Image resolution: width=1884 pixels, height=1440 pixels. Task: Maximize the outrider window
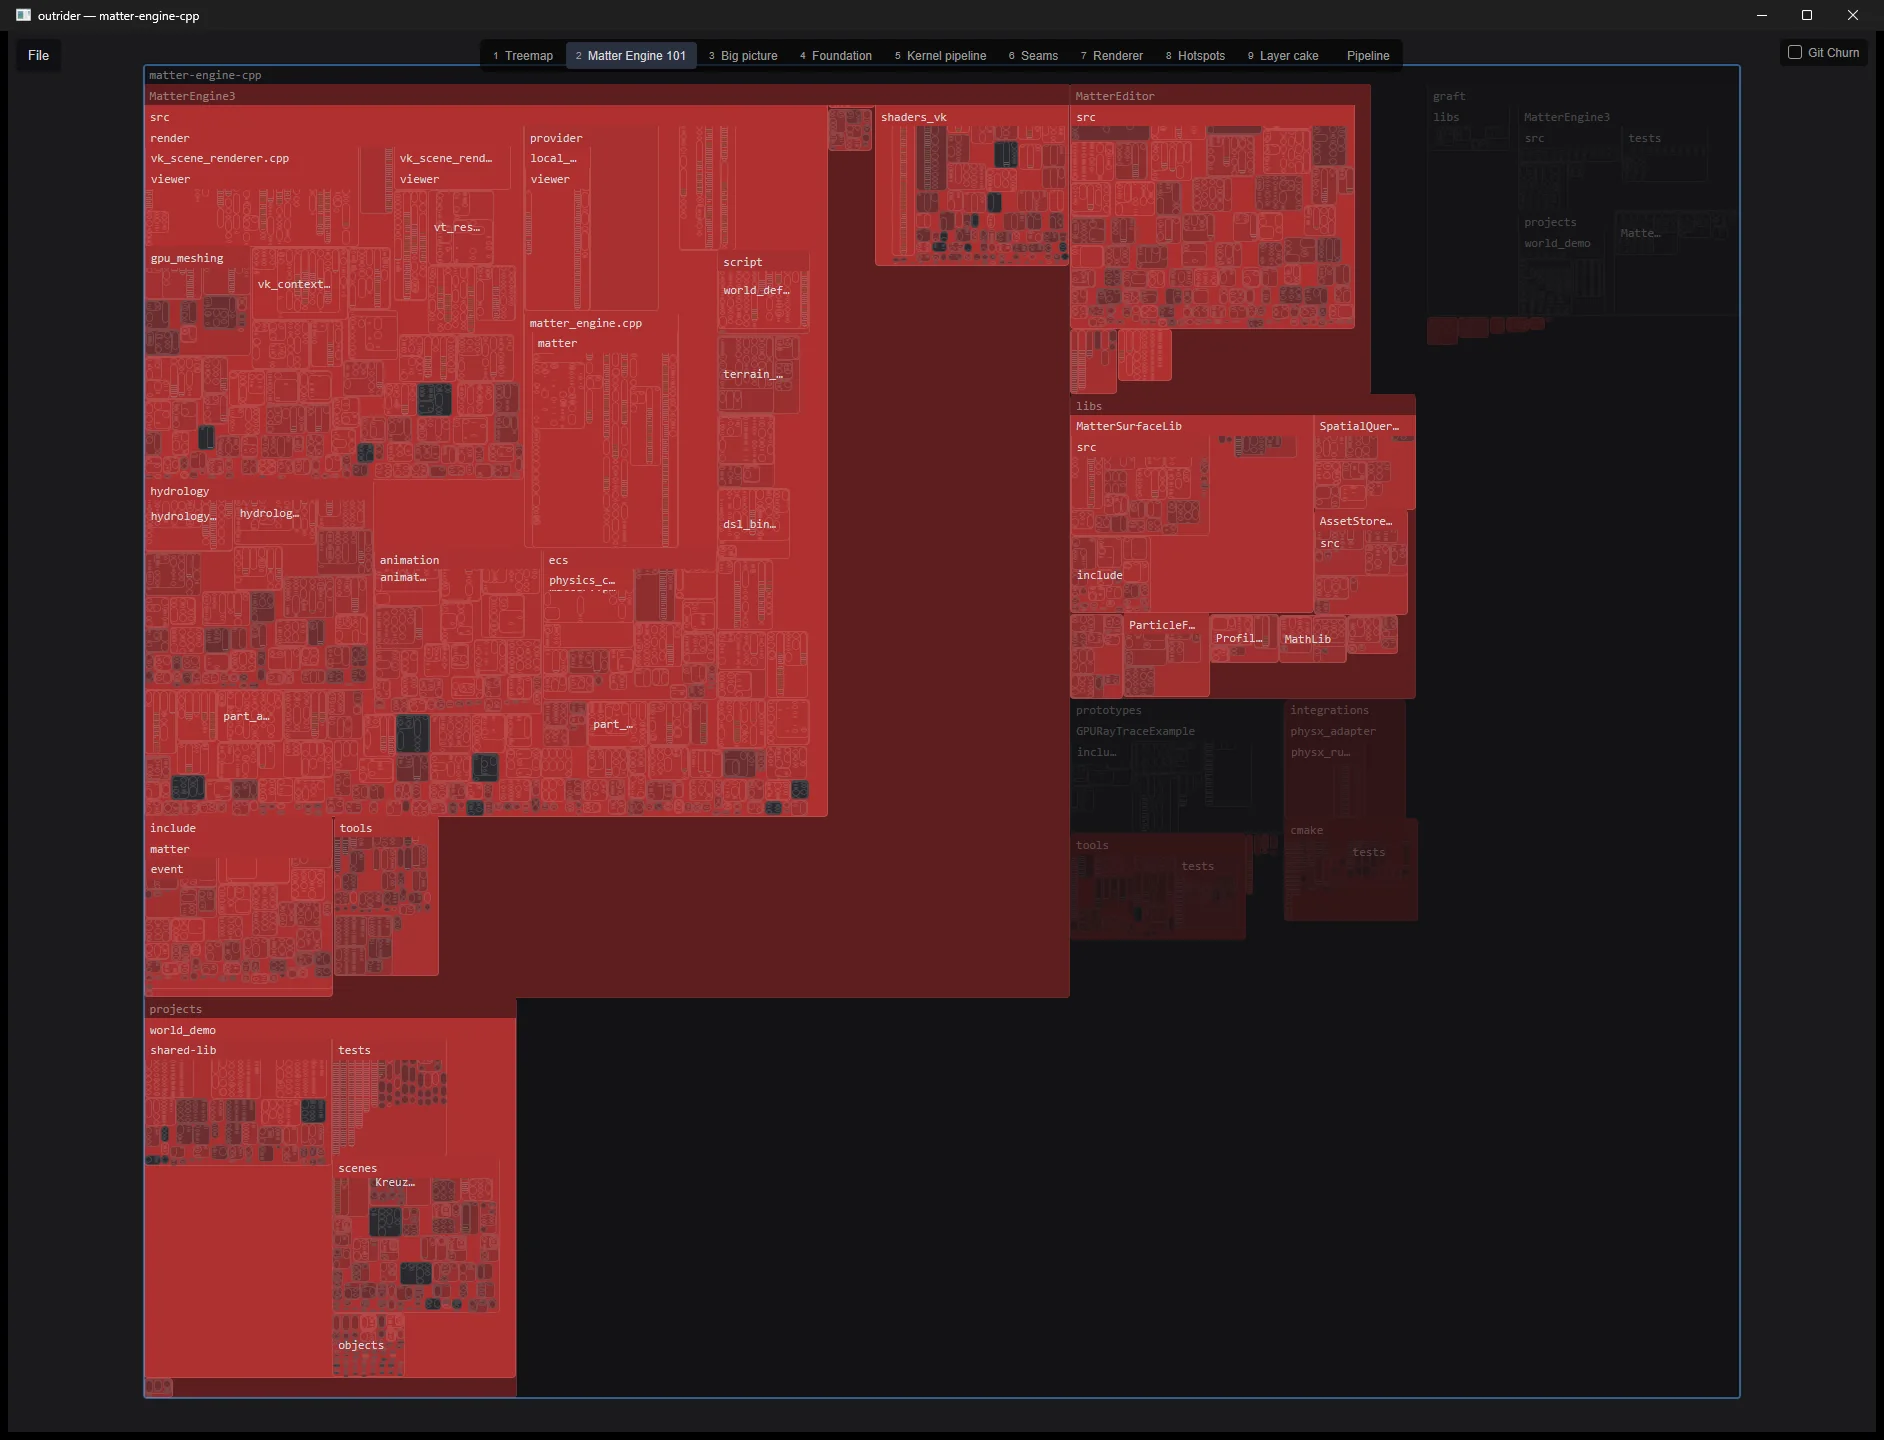tap(1807, 15)
